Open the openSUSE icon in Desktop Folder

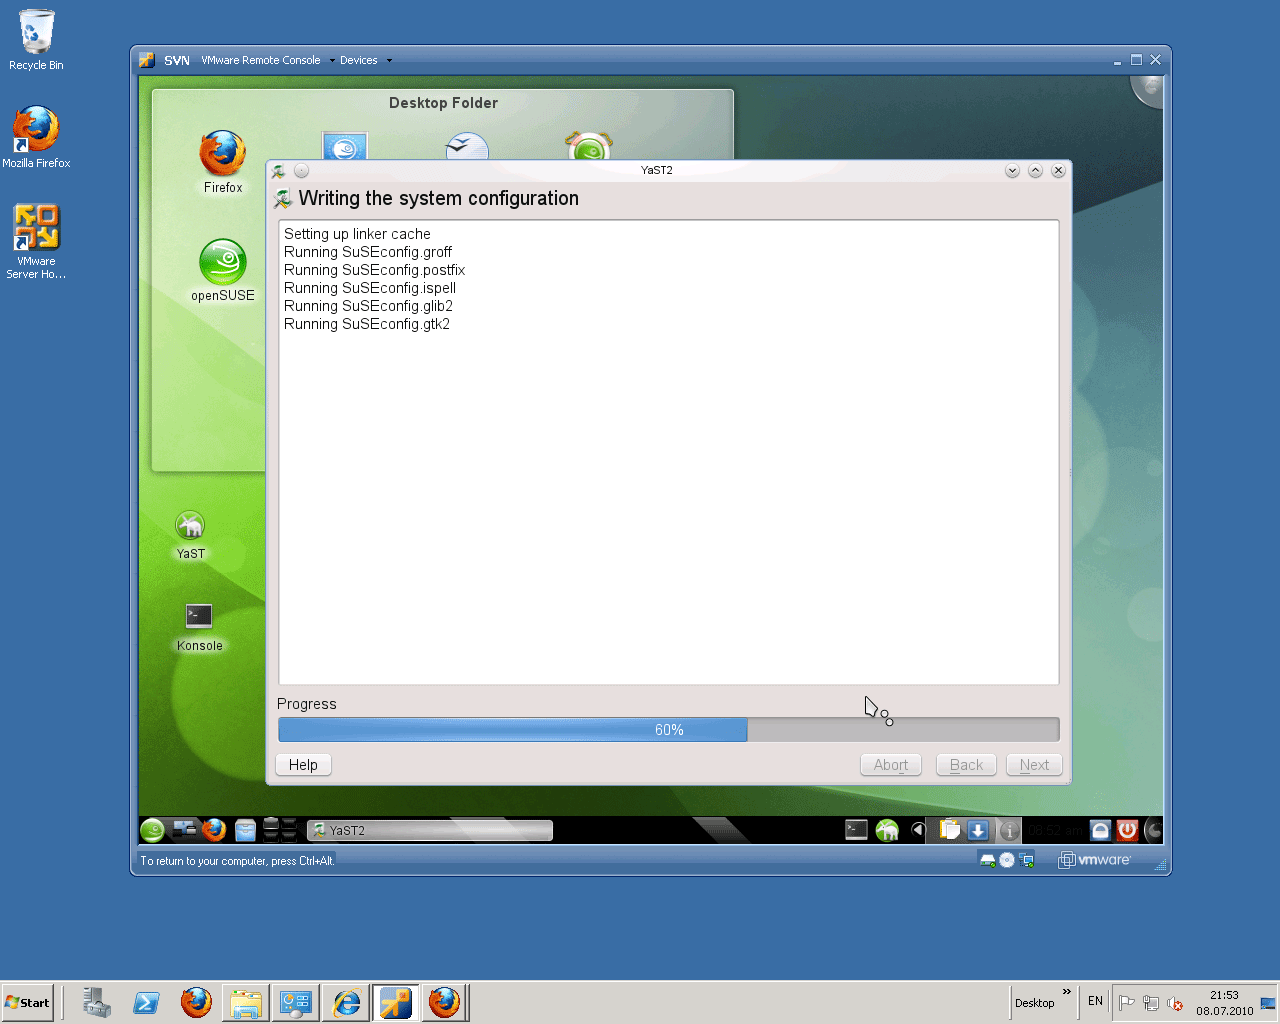click(x=223, y=270)
